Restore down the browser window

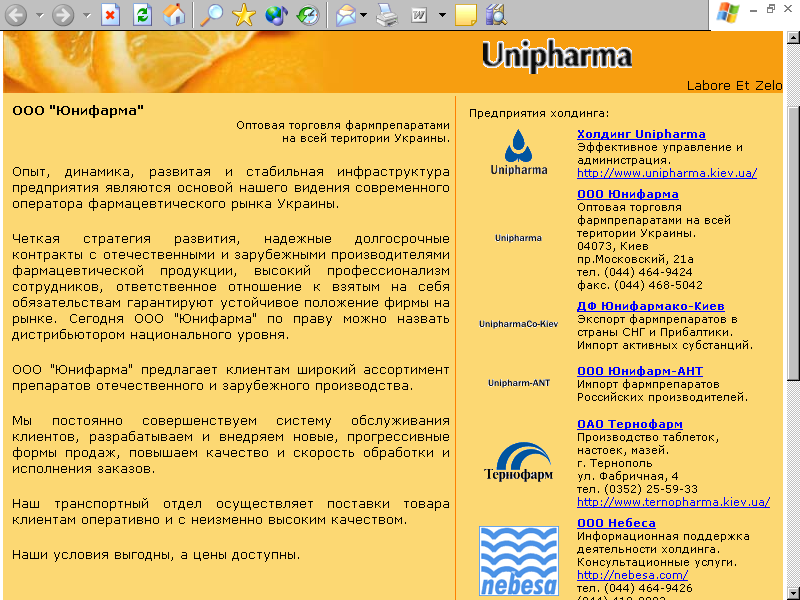click(x=771, y=9)
